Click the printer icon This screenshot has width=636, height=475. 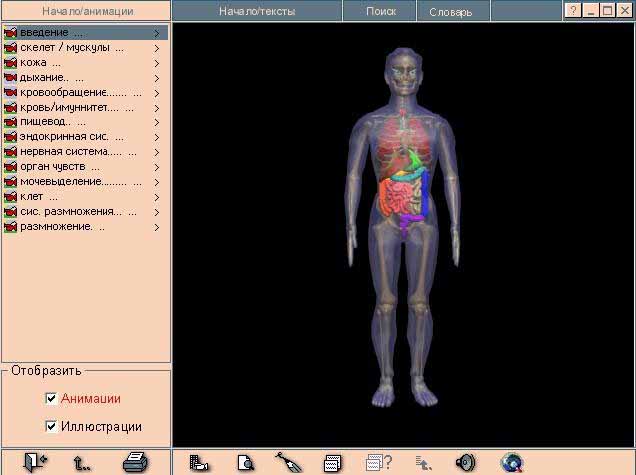coord(135,462)
